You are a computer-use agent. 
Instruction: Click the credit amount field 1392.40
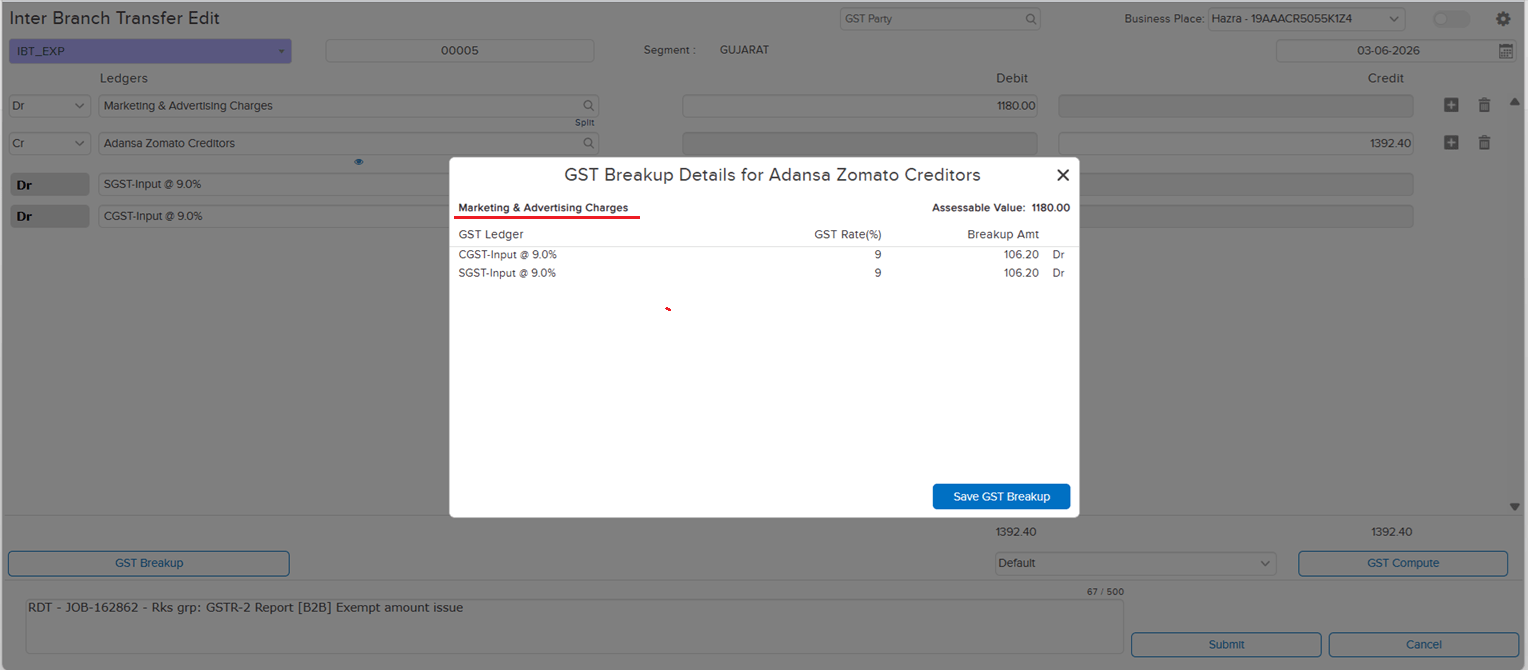(x=1236, y=143)
